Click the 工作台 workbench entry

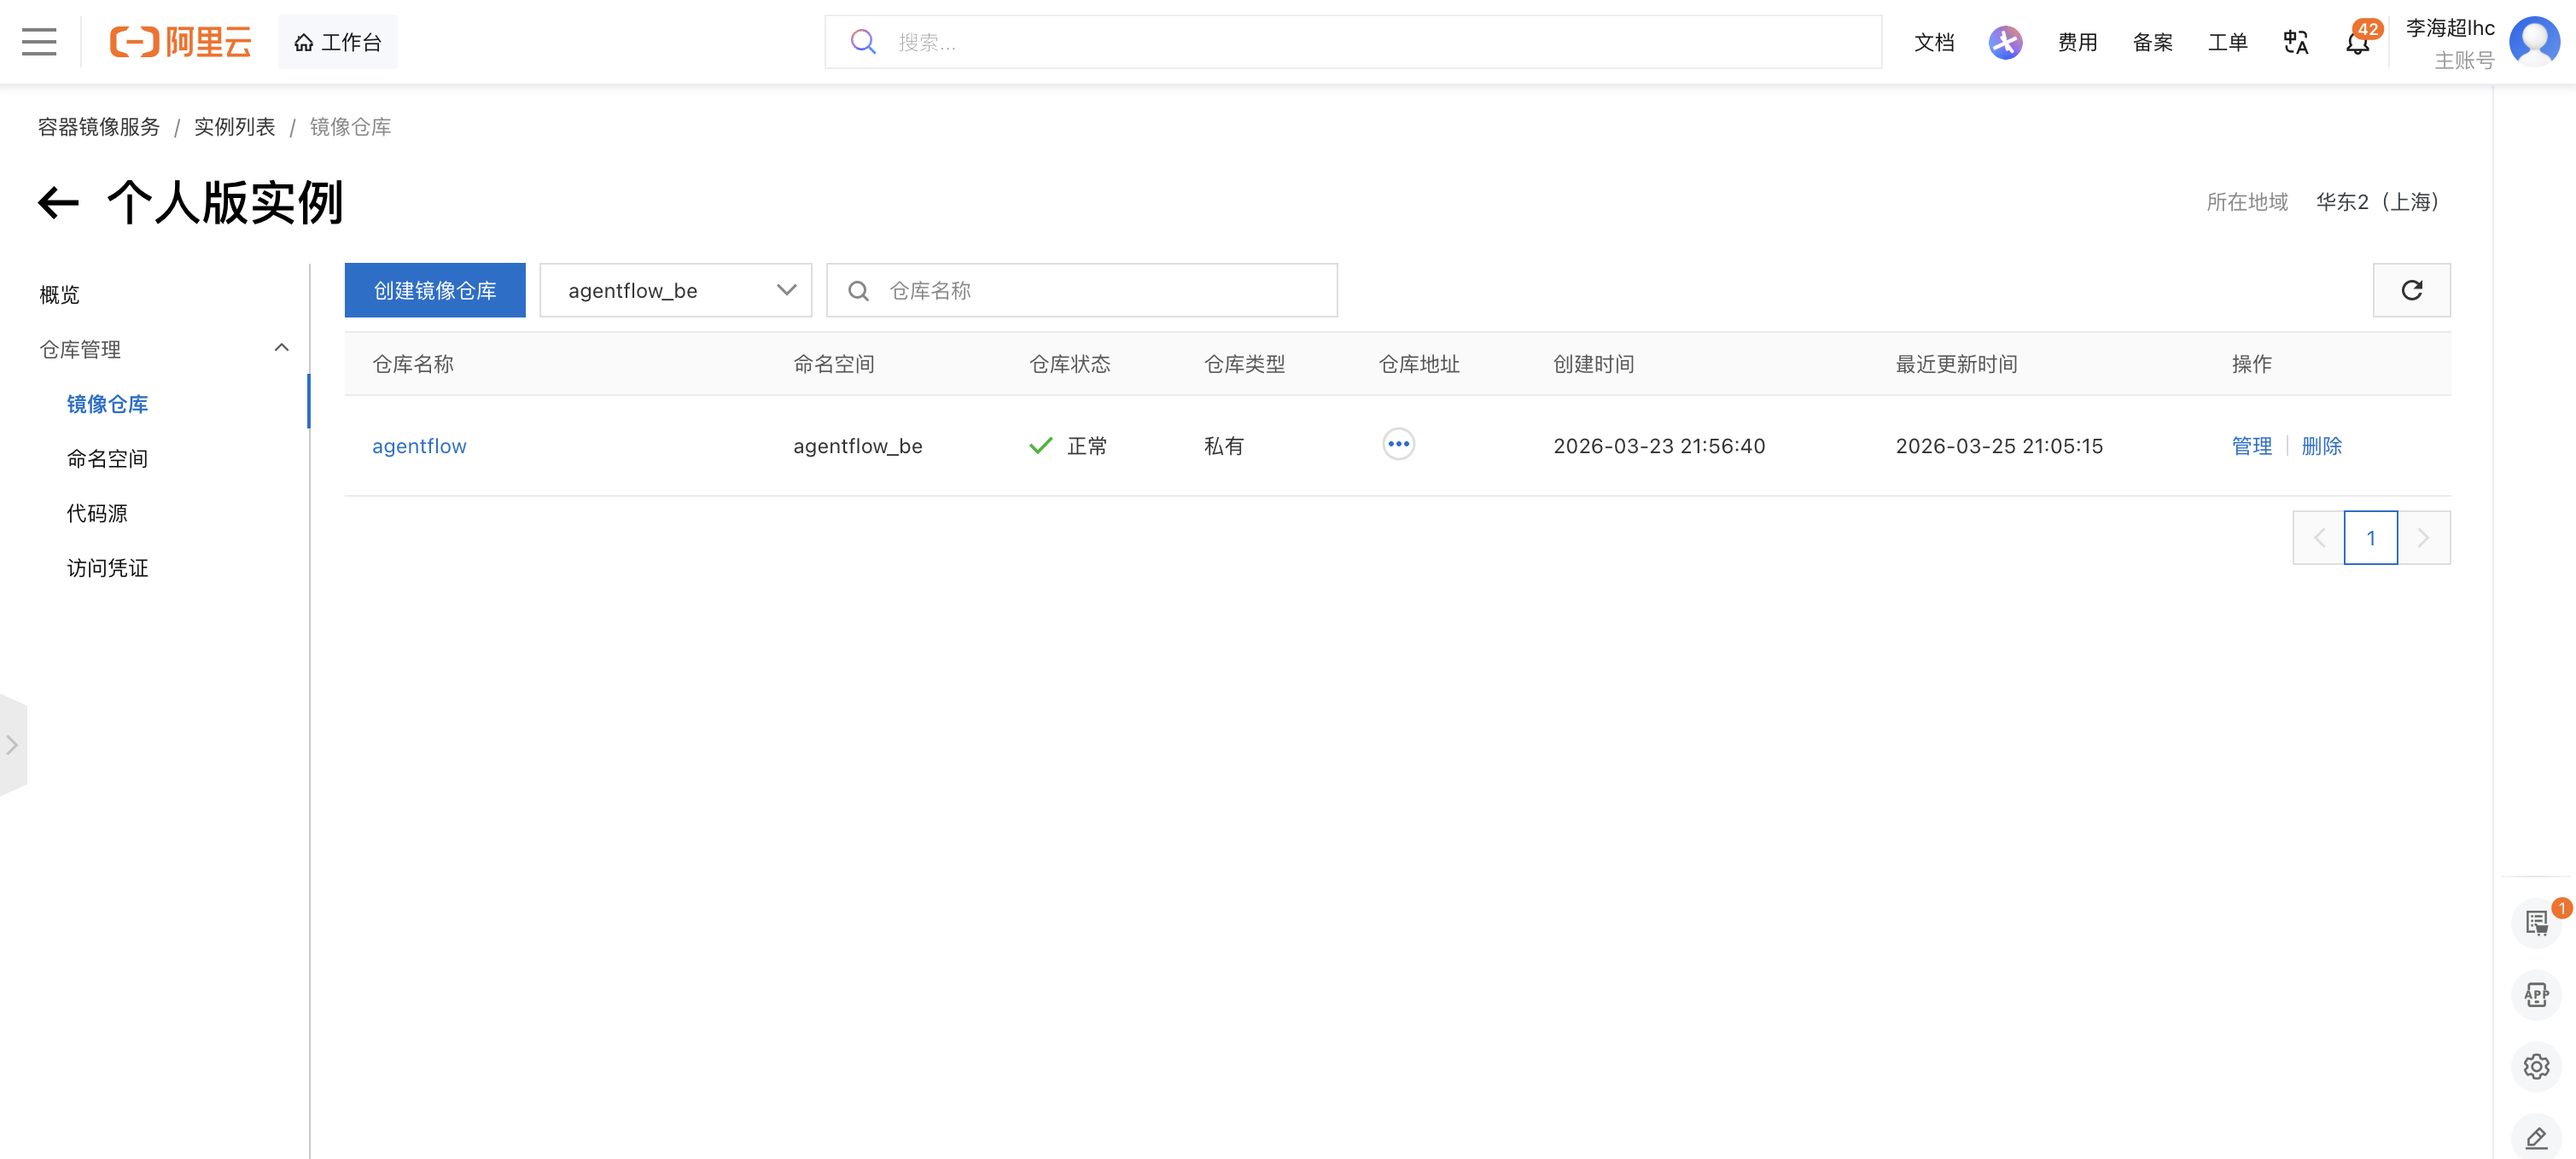(x=337, y=41)
